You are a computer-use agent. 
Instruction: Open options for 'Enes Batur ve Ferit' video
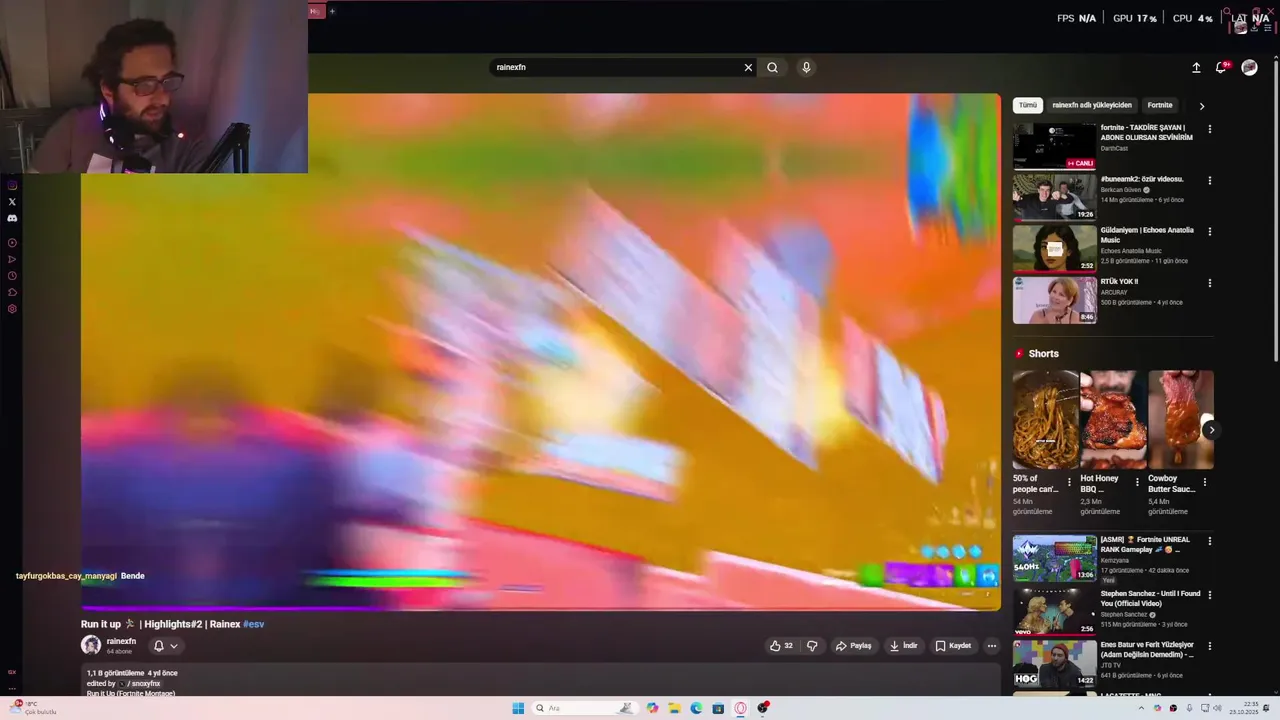pos(1210,646)
